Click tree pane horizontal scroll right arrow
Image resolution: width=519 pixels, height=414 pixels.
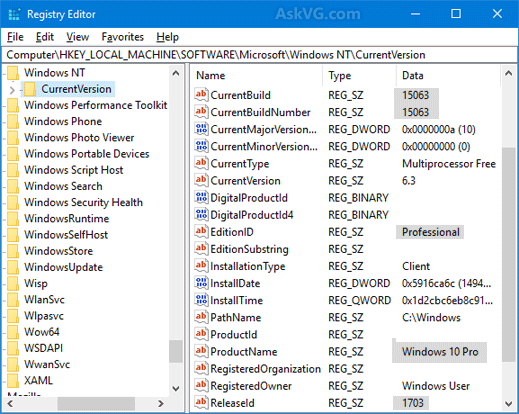[161, 404]
